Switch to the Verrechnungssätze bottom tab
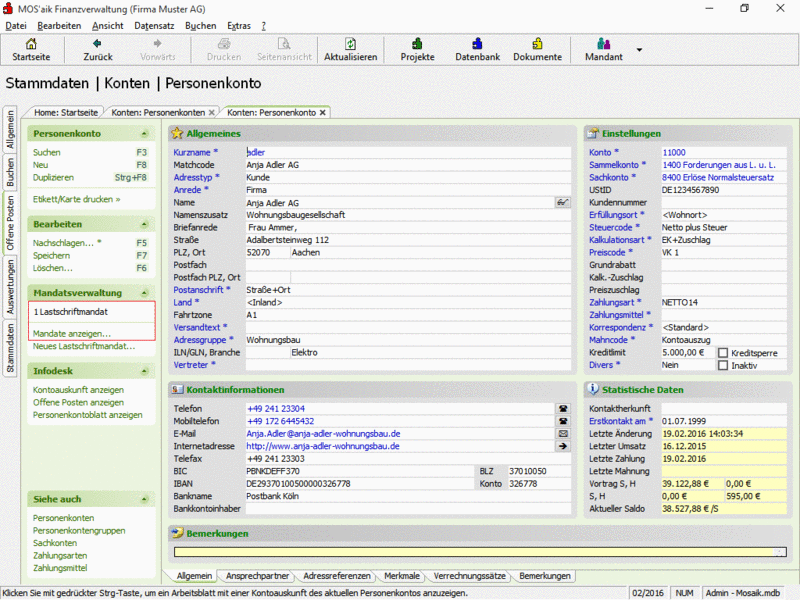The height and width of the screenshot is (600, 800). point(469,576)
